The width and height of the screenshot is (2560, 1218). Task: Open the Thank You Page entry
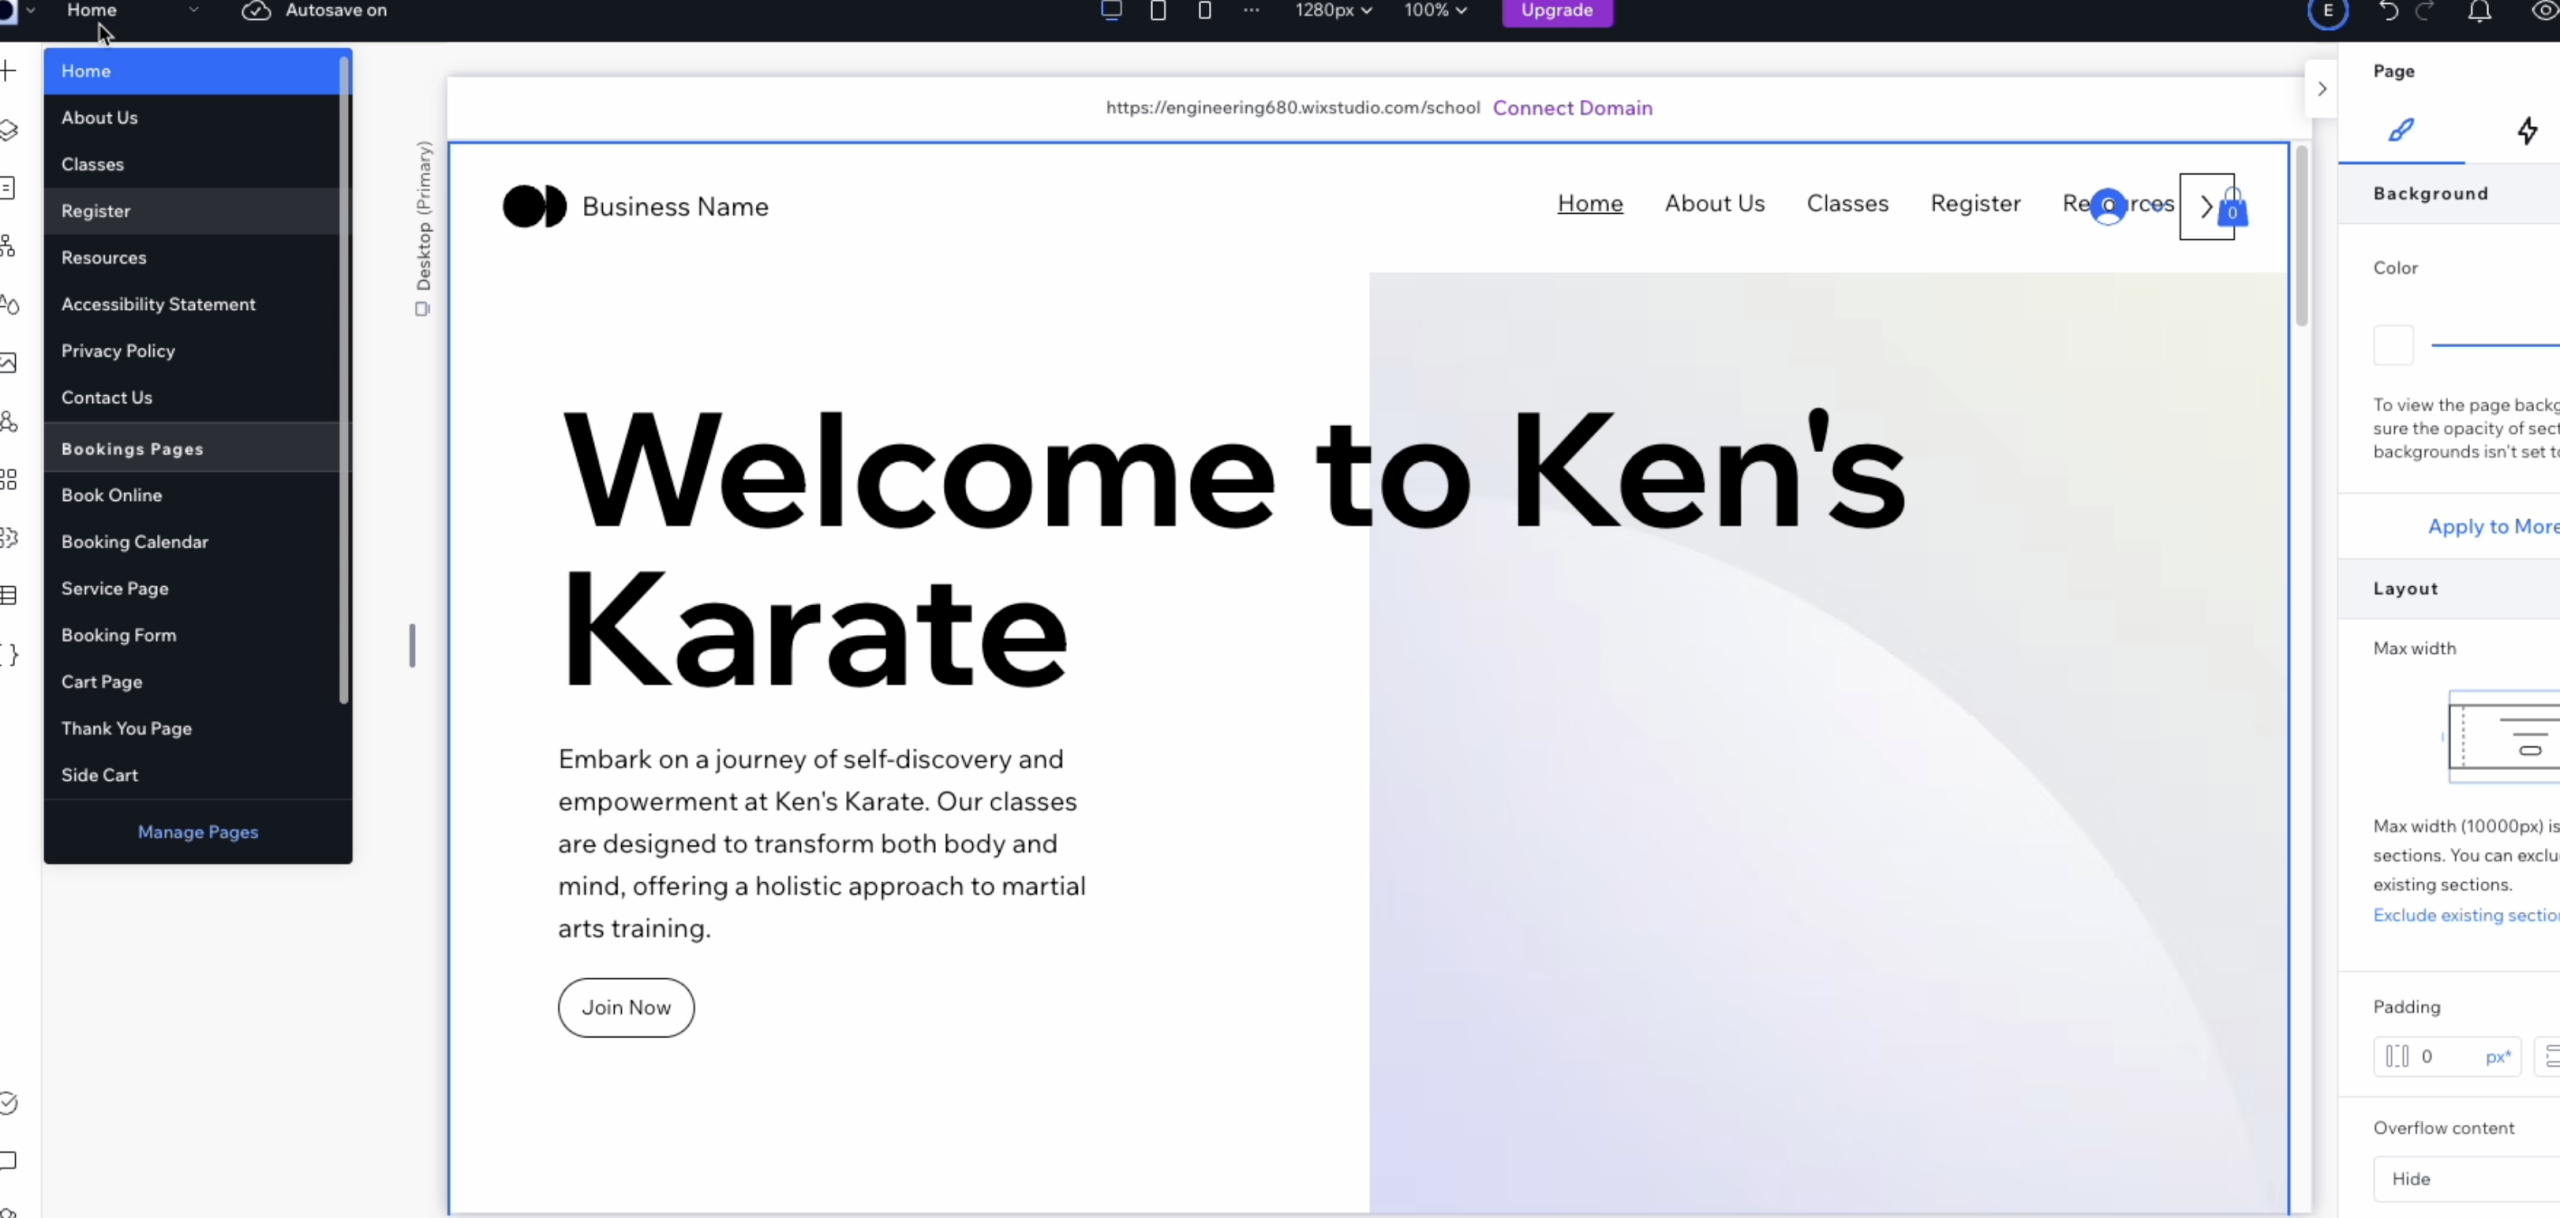tap(192, 729)
